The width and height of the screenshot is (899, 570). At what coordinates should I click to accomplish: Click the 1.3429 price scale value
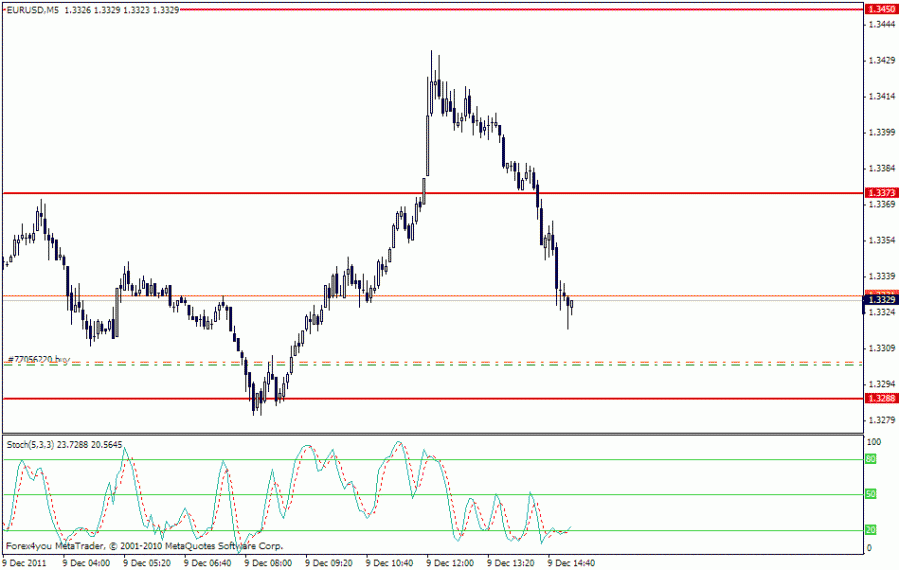point(882,60)
